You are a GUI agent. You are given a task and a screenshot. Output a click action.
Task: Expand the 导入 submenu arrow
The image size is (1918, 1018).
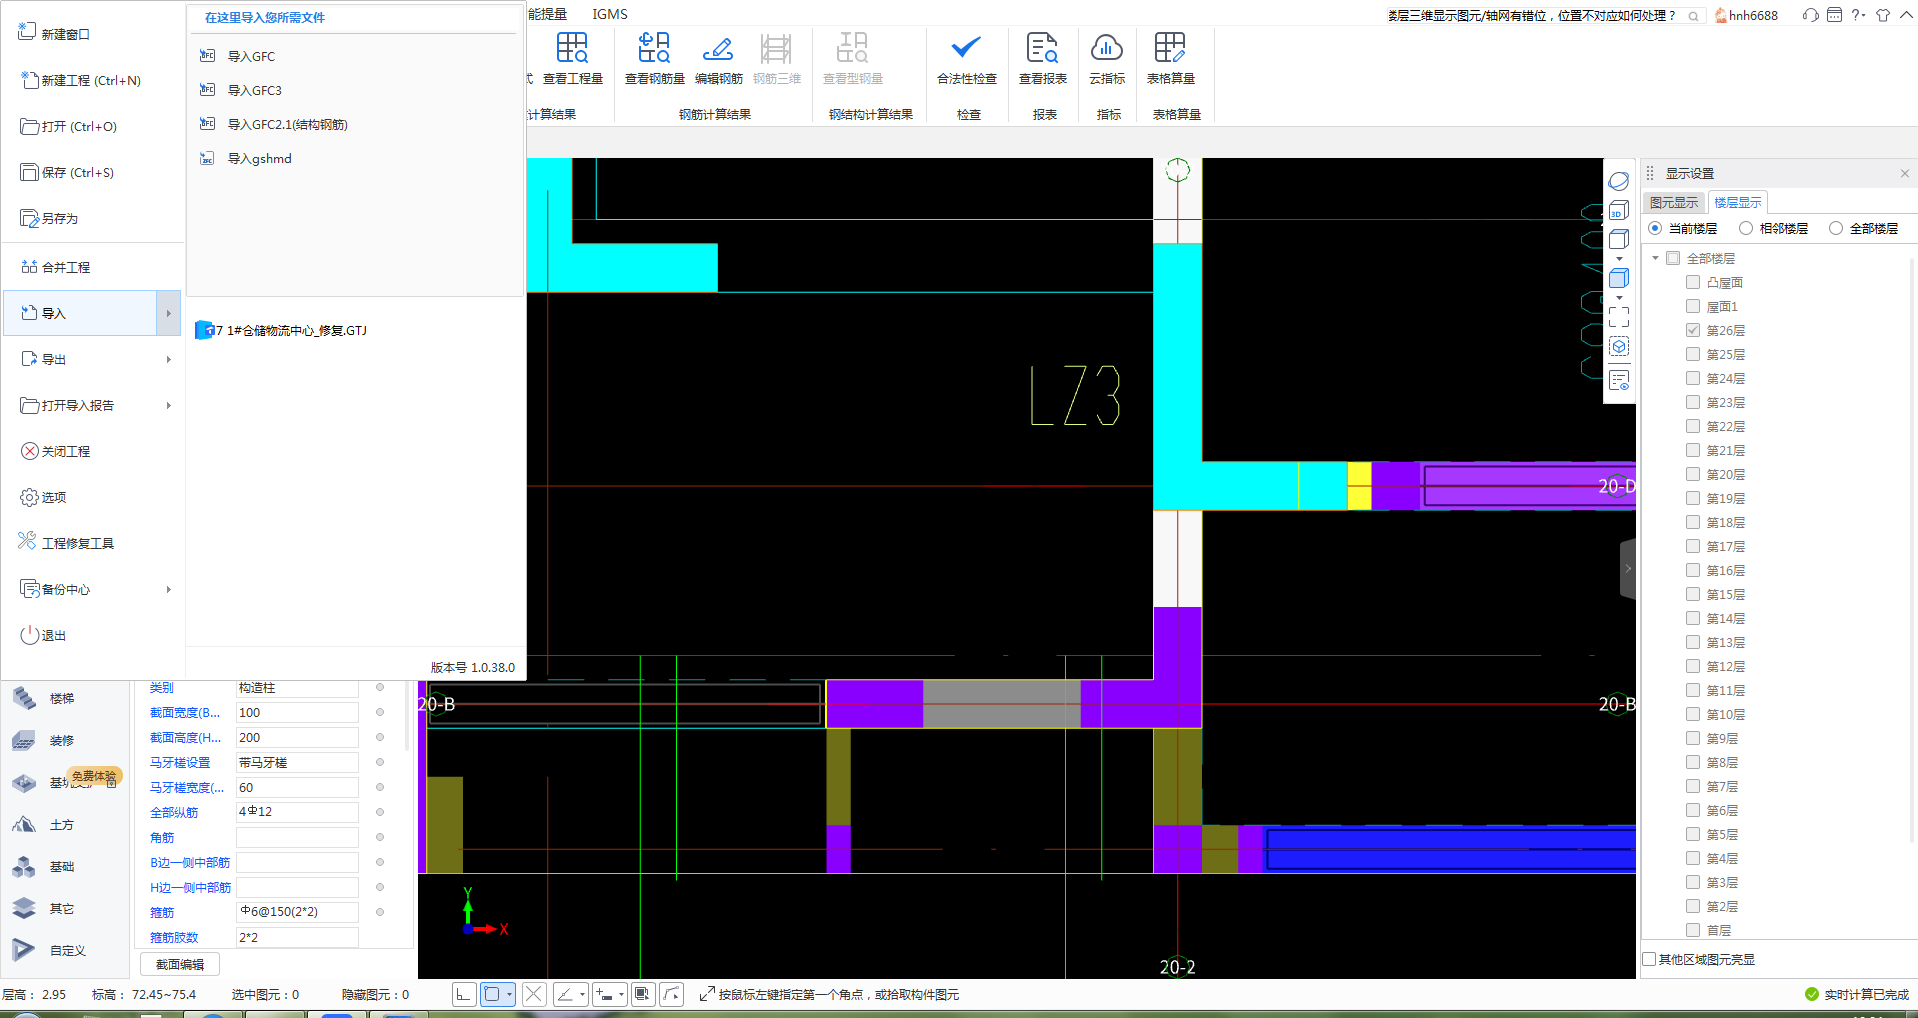pyautogui.click(x=168, y=313)
